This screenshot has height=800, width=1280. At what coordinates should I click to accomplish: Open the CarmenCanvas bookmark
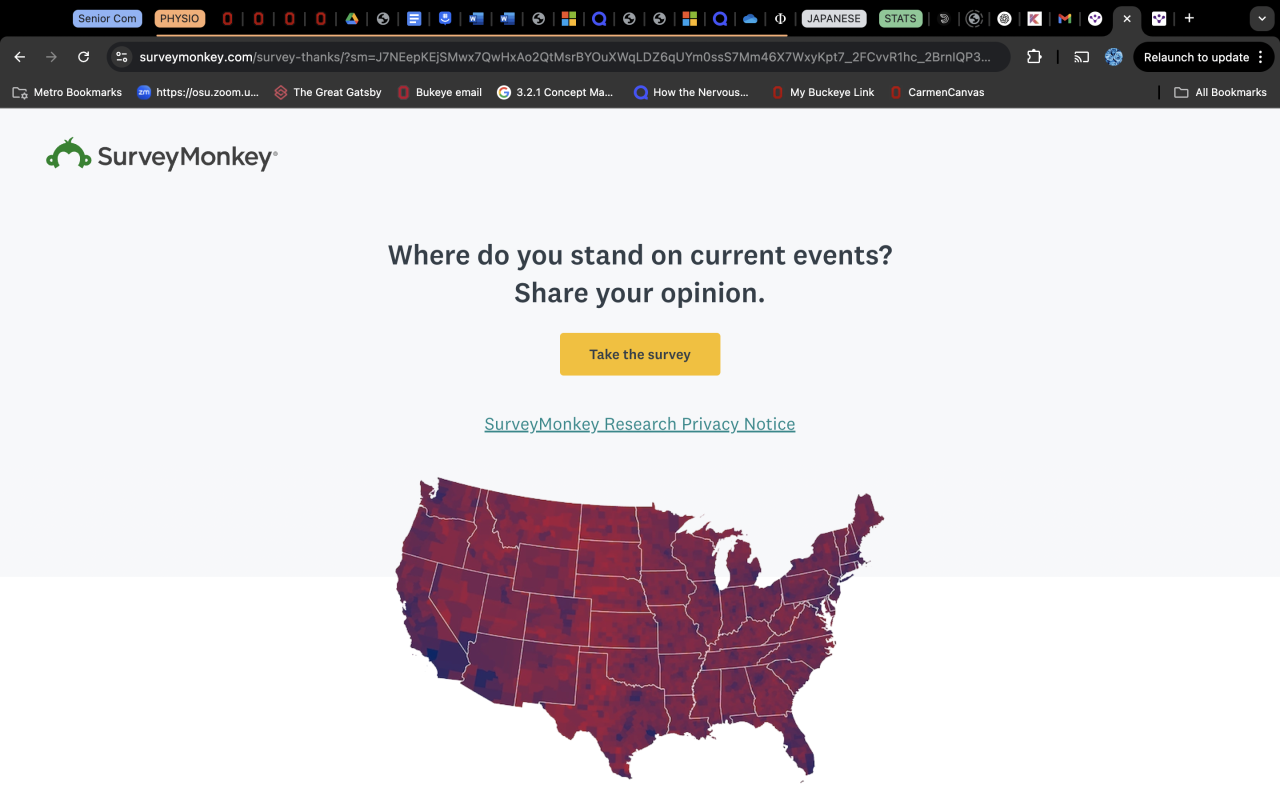pos(937,92)
